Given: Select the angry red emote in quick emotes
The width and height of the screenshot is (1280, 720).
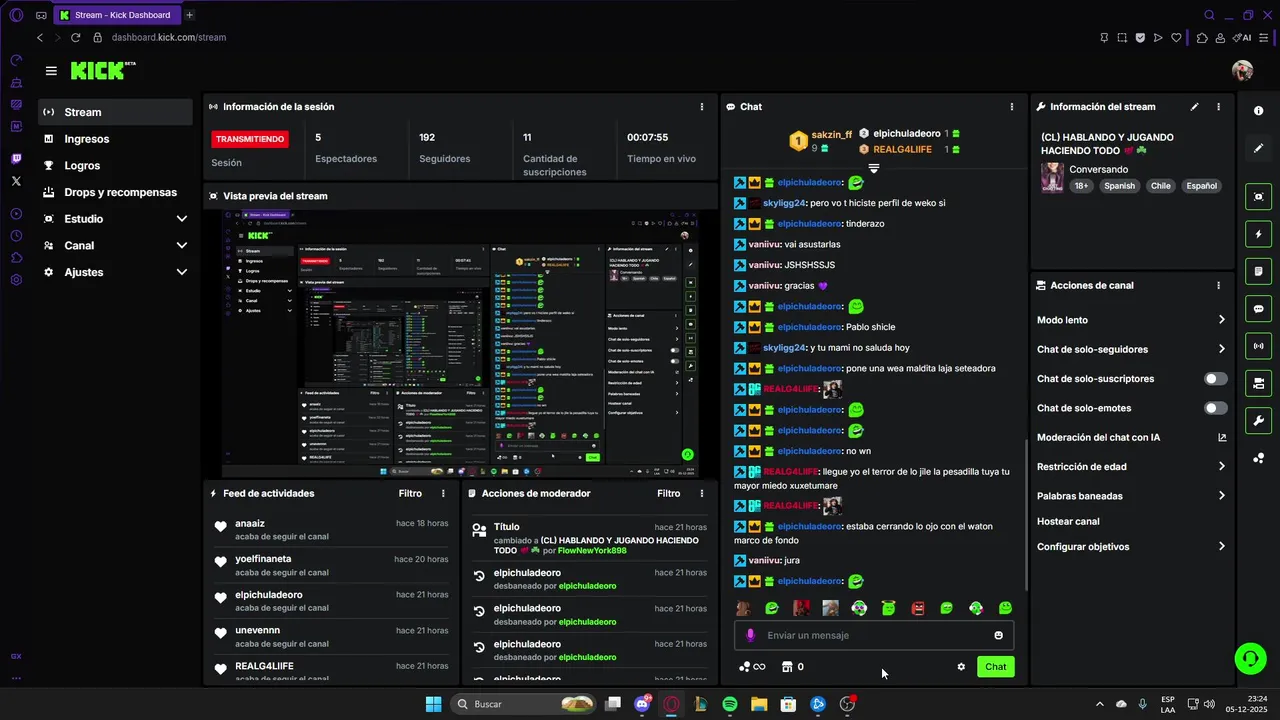Looking at the screenshot, I should [918, 608].
